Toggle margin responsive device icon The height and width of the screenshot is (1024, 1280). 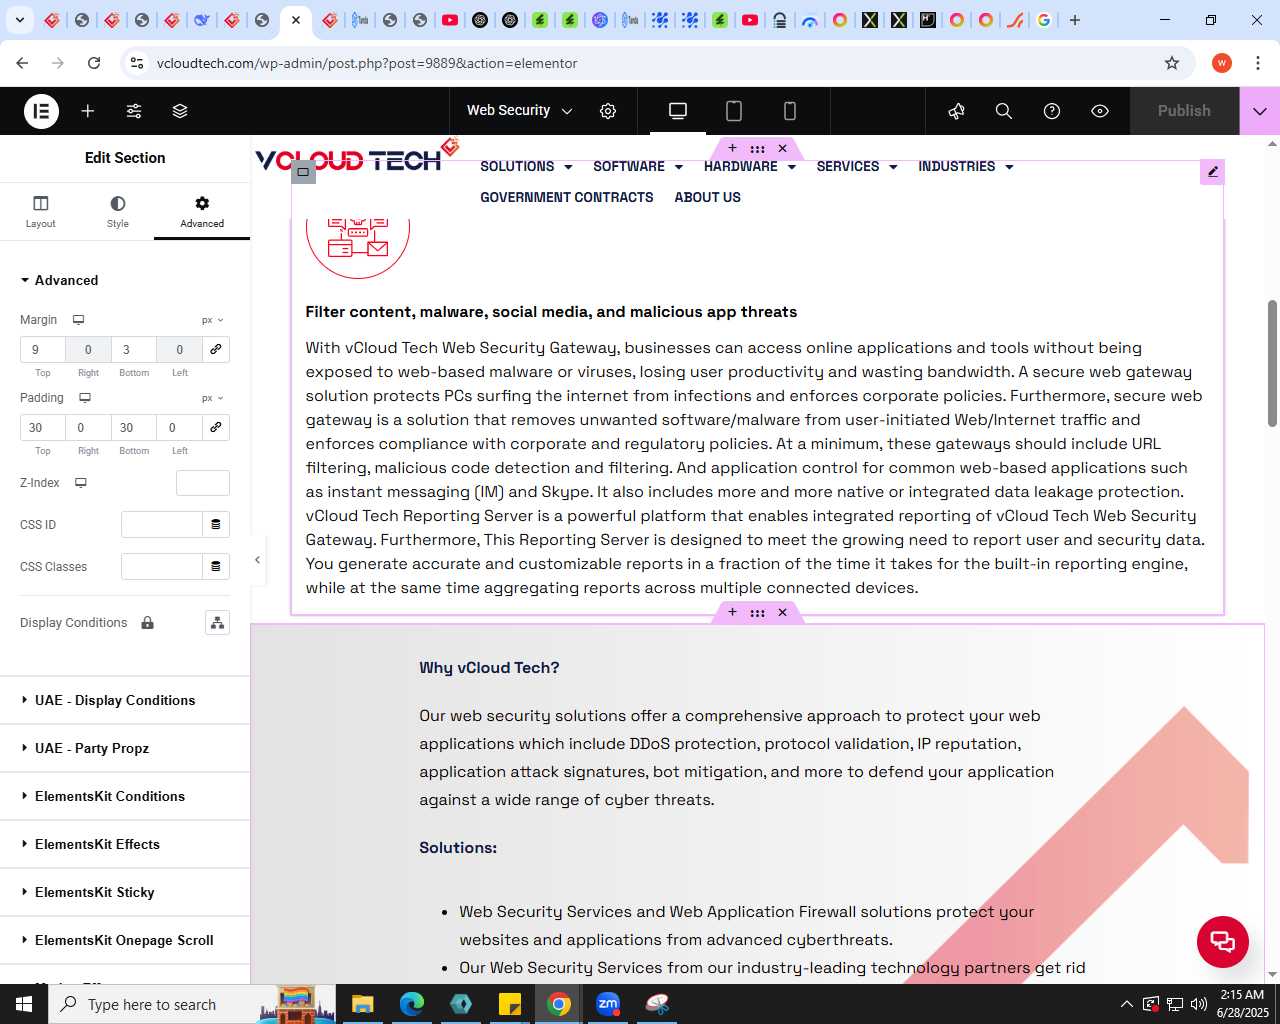[78, 320]
